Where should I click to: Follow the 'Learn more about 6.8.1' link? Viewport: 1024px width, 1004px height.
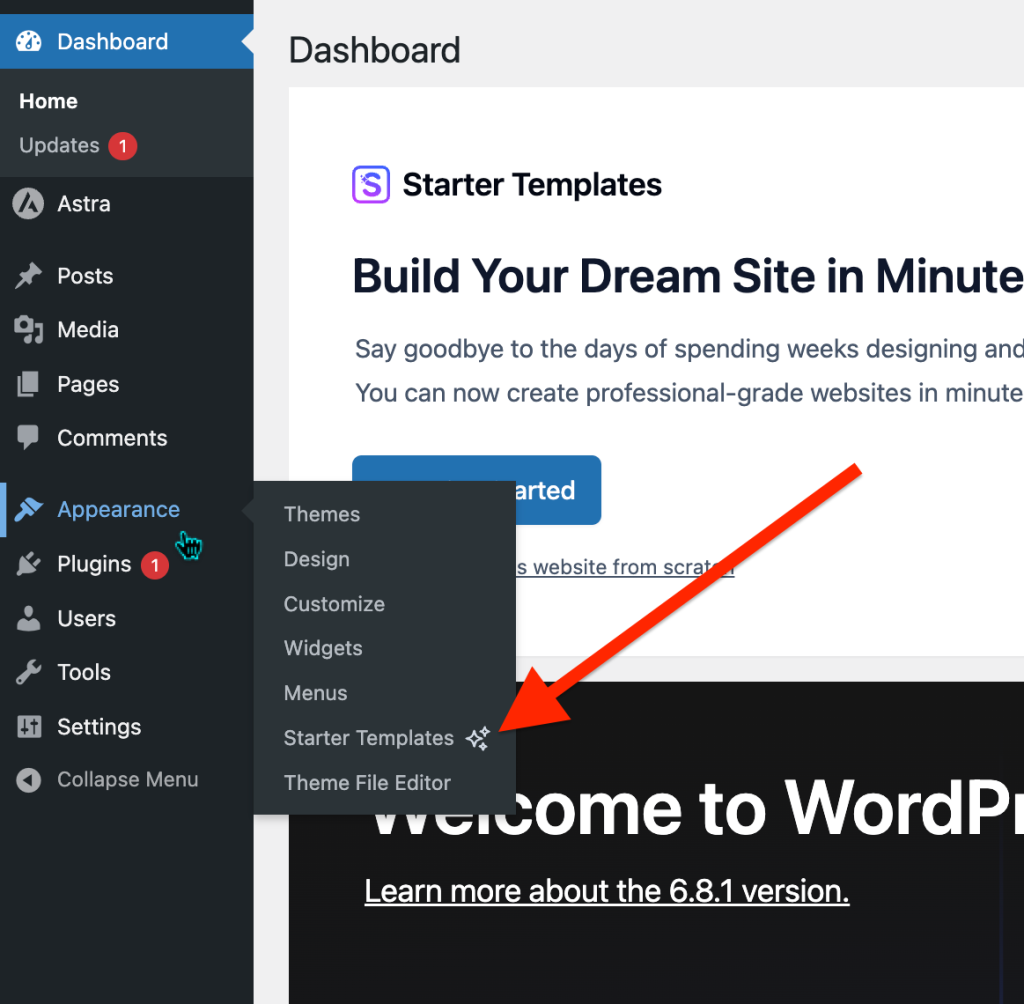606,890
